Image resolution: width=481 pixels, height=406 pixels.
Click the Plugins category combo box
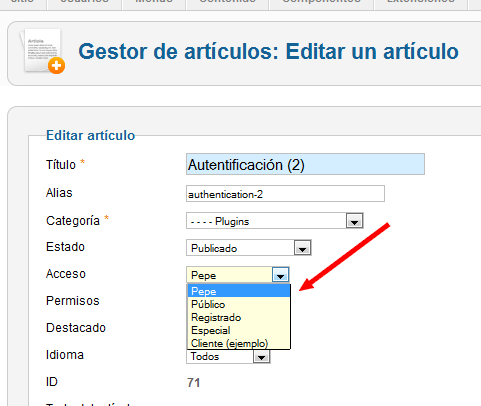[275, 221]
